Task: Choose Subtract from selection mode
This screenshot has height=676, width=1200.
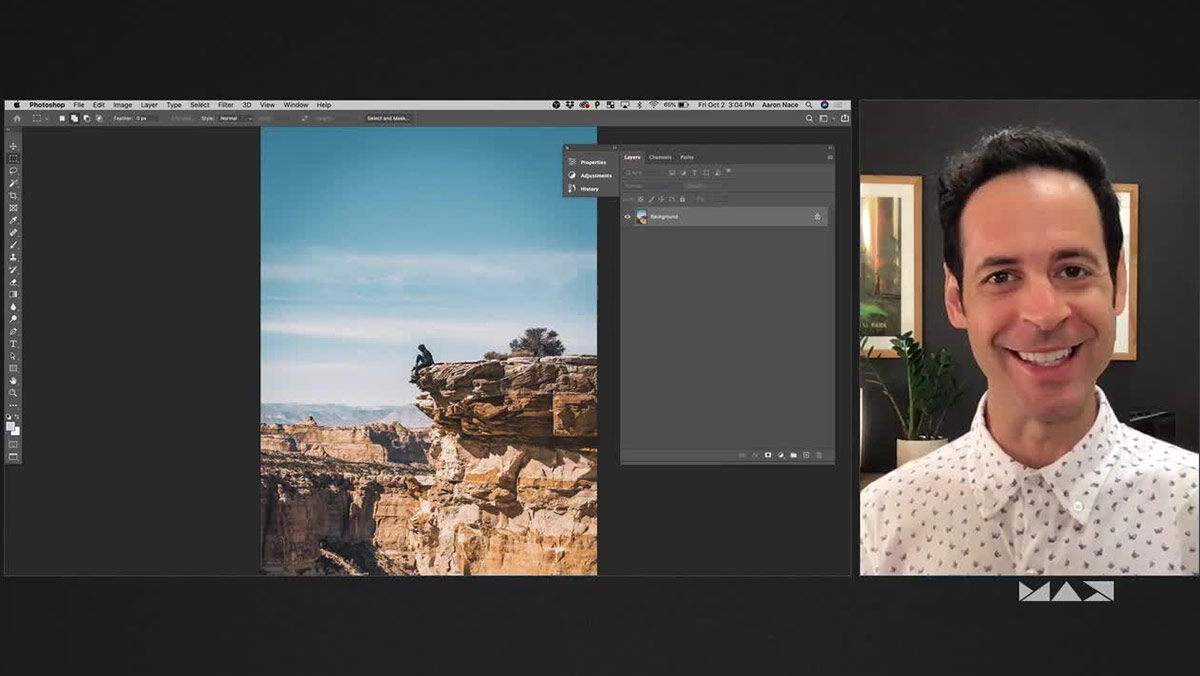Action: [x=86, y=118]
